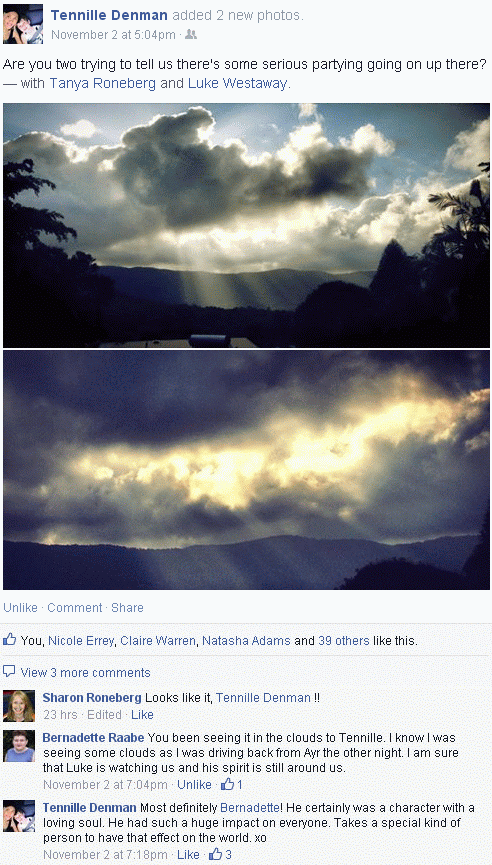492x865 pixels.
Task: Open Sharon Roneberg's avatar thumbnail
Action: tap(19, 706)
